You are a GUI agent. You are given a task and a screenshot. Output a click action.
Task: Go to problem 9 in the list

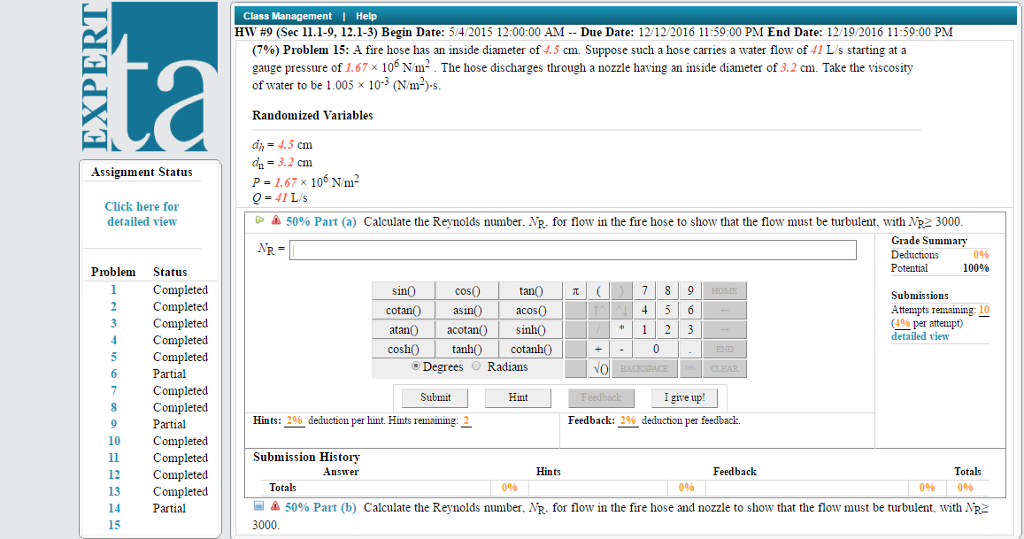(x=114, y=424)
